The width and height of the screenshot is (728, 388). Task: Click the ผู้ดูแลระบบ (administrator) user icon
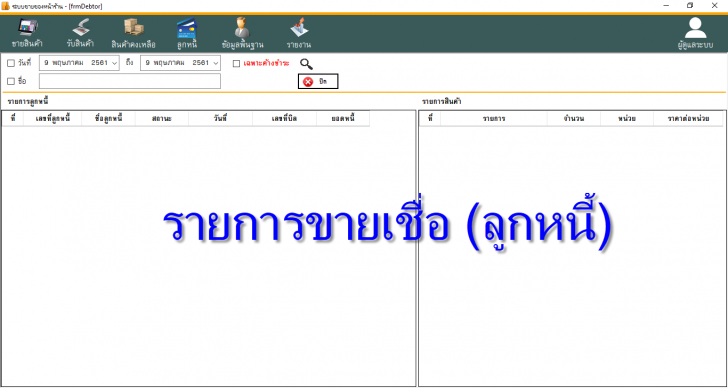[695, 33]
